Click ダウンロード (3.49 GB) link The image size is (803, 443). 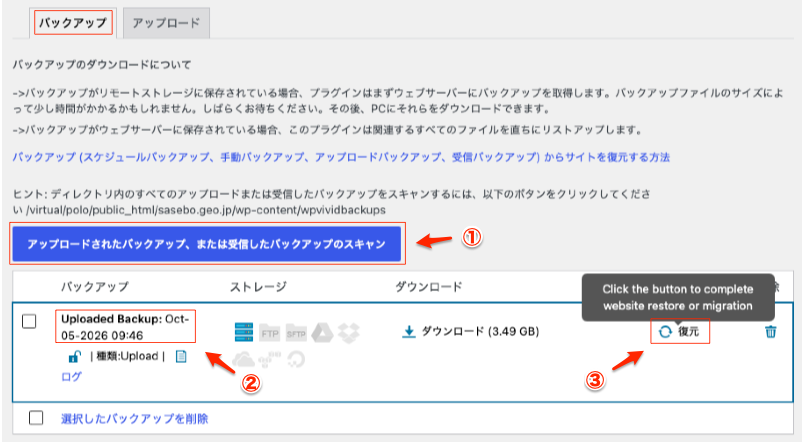tap(480, 332)
